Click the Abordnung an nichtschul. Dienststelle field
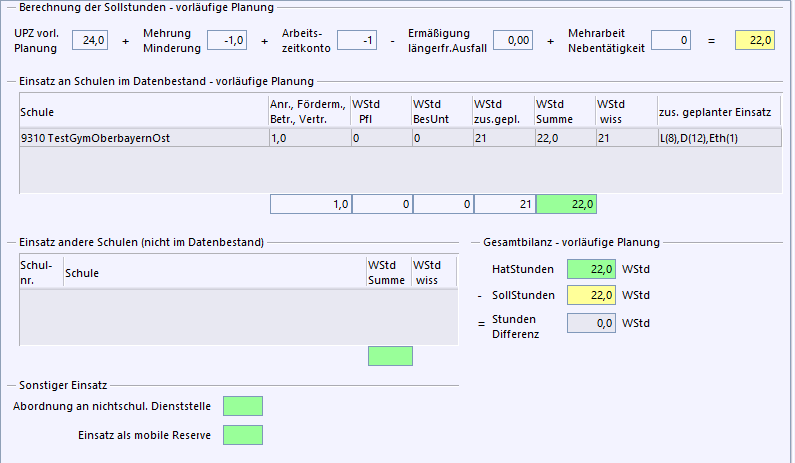 coord(243,406)
